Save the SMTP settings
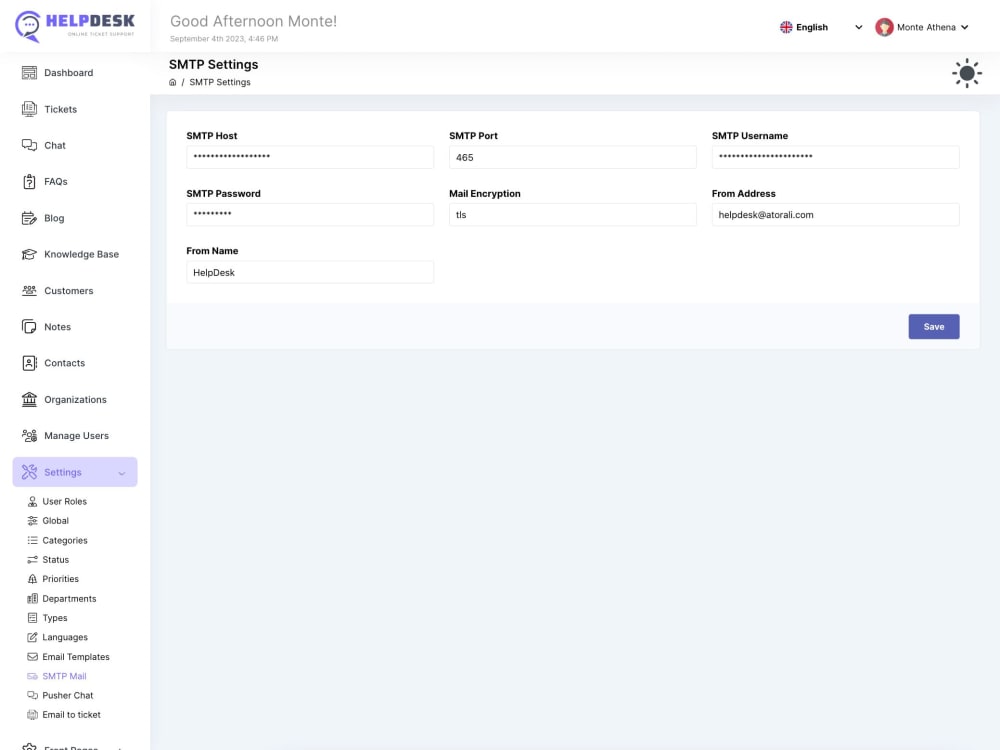Viewport: 1000px width, 750px height. pyautogui.click(x=934, y=327)
